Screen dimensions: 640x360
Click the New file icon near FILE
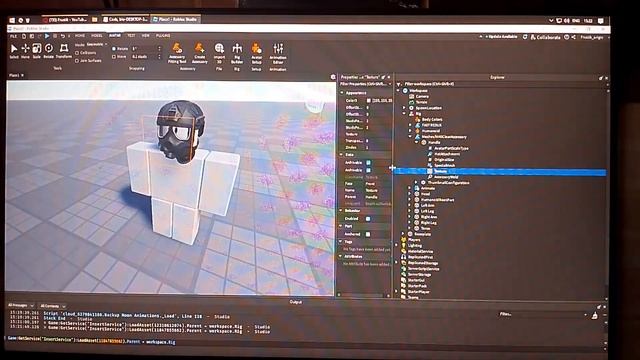tap(24, 36)
